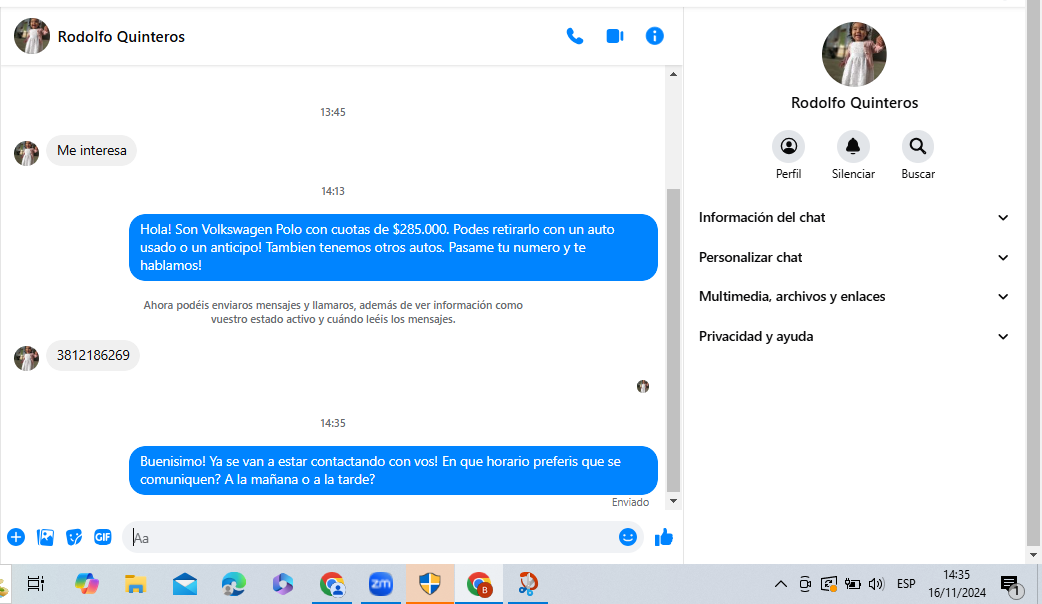Open more actions plus icon

[x=16, y=537]
